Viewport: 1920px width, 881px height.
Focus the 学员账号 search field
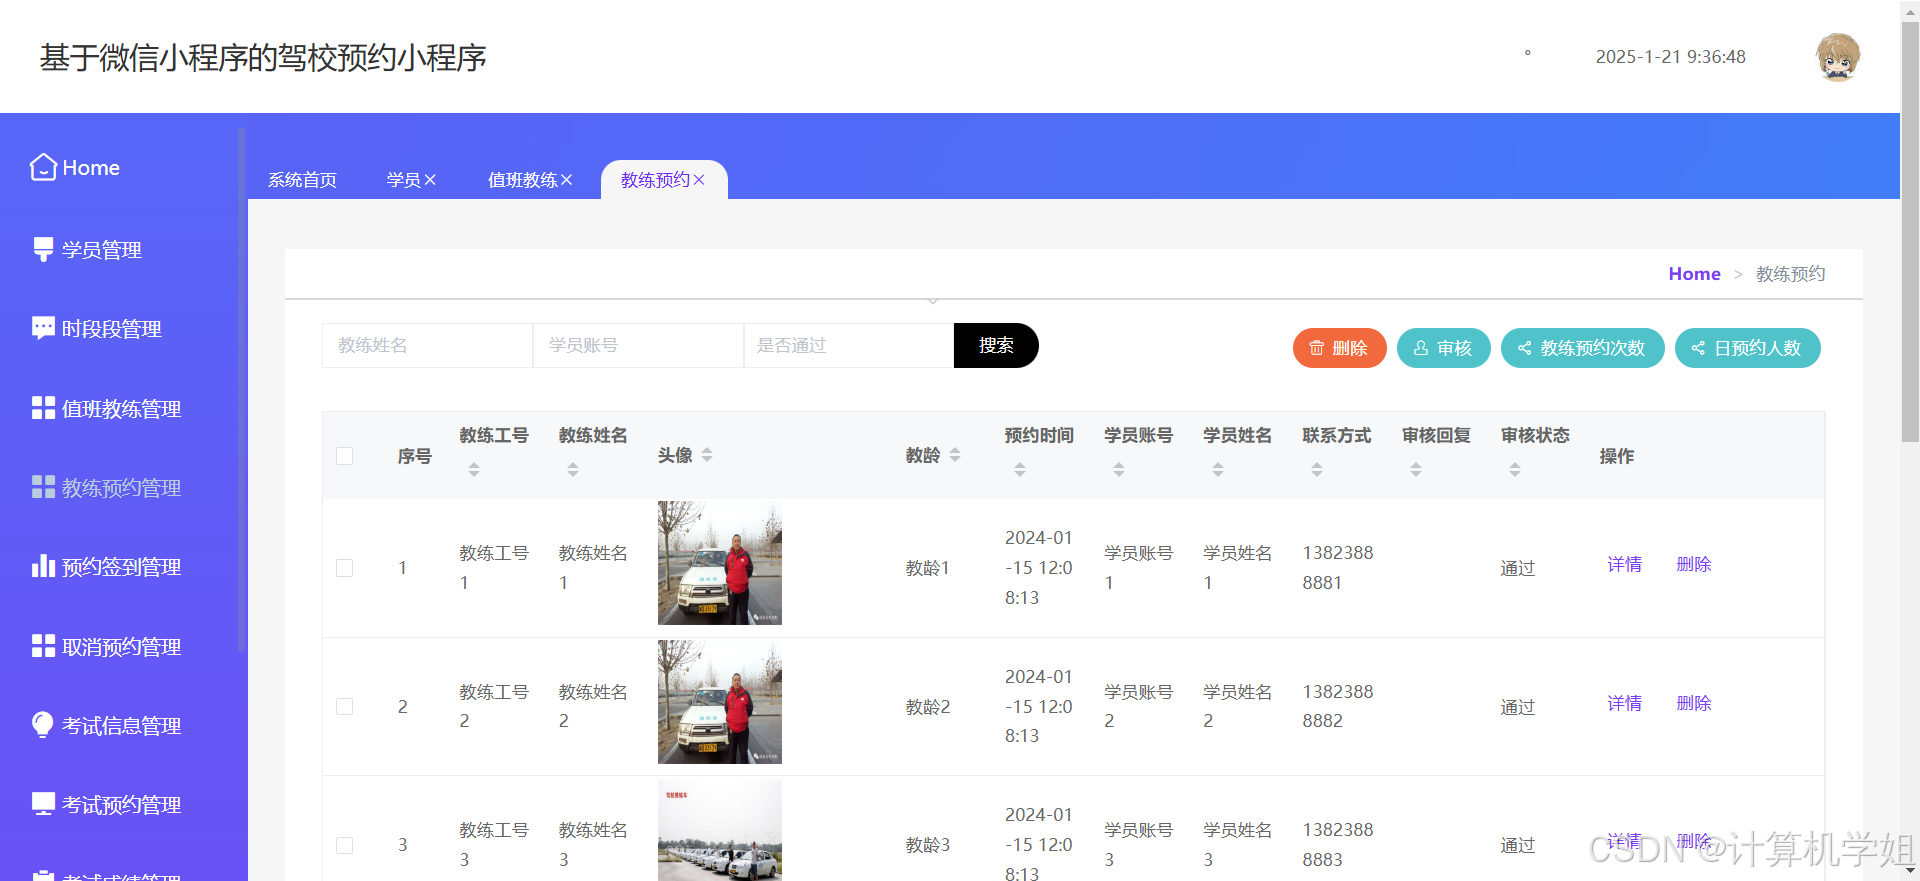point(638,345)
